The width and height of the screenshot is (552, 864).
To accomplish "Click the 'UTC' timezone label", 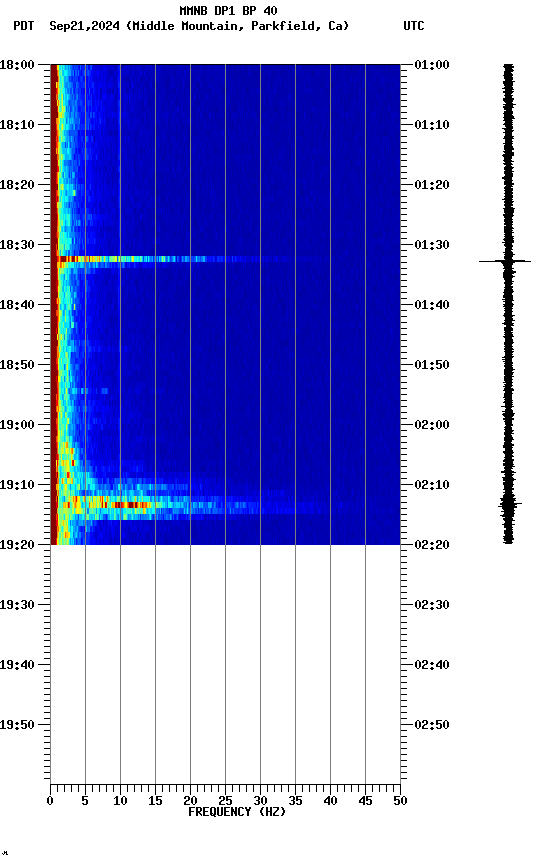I will click(414, 26).
